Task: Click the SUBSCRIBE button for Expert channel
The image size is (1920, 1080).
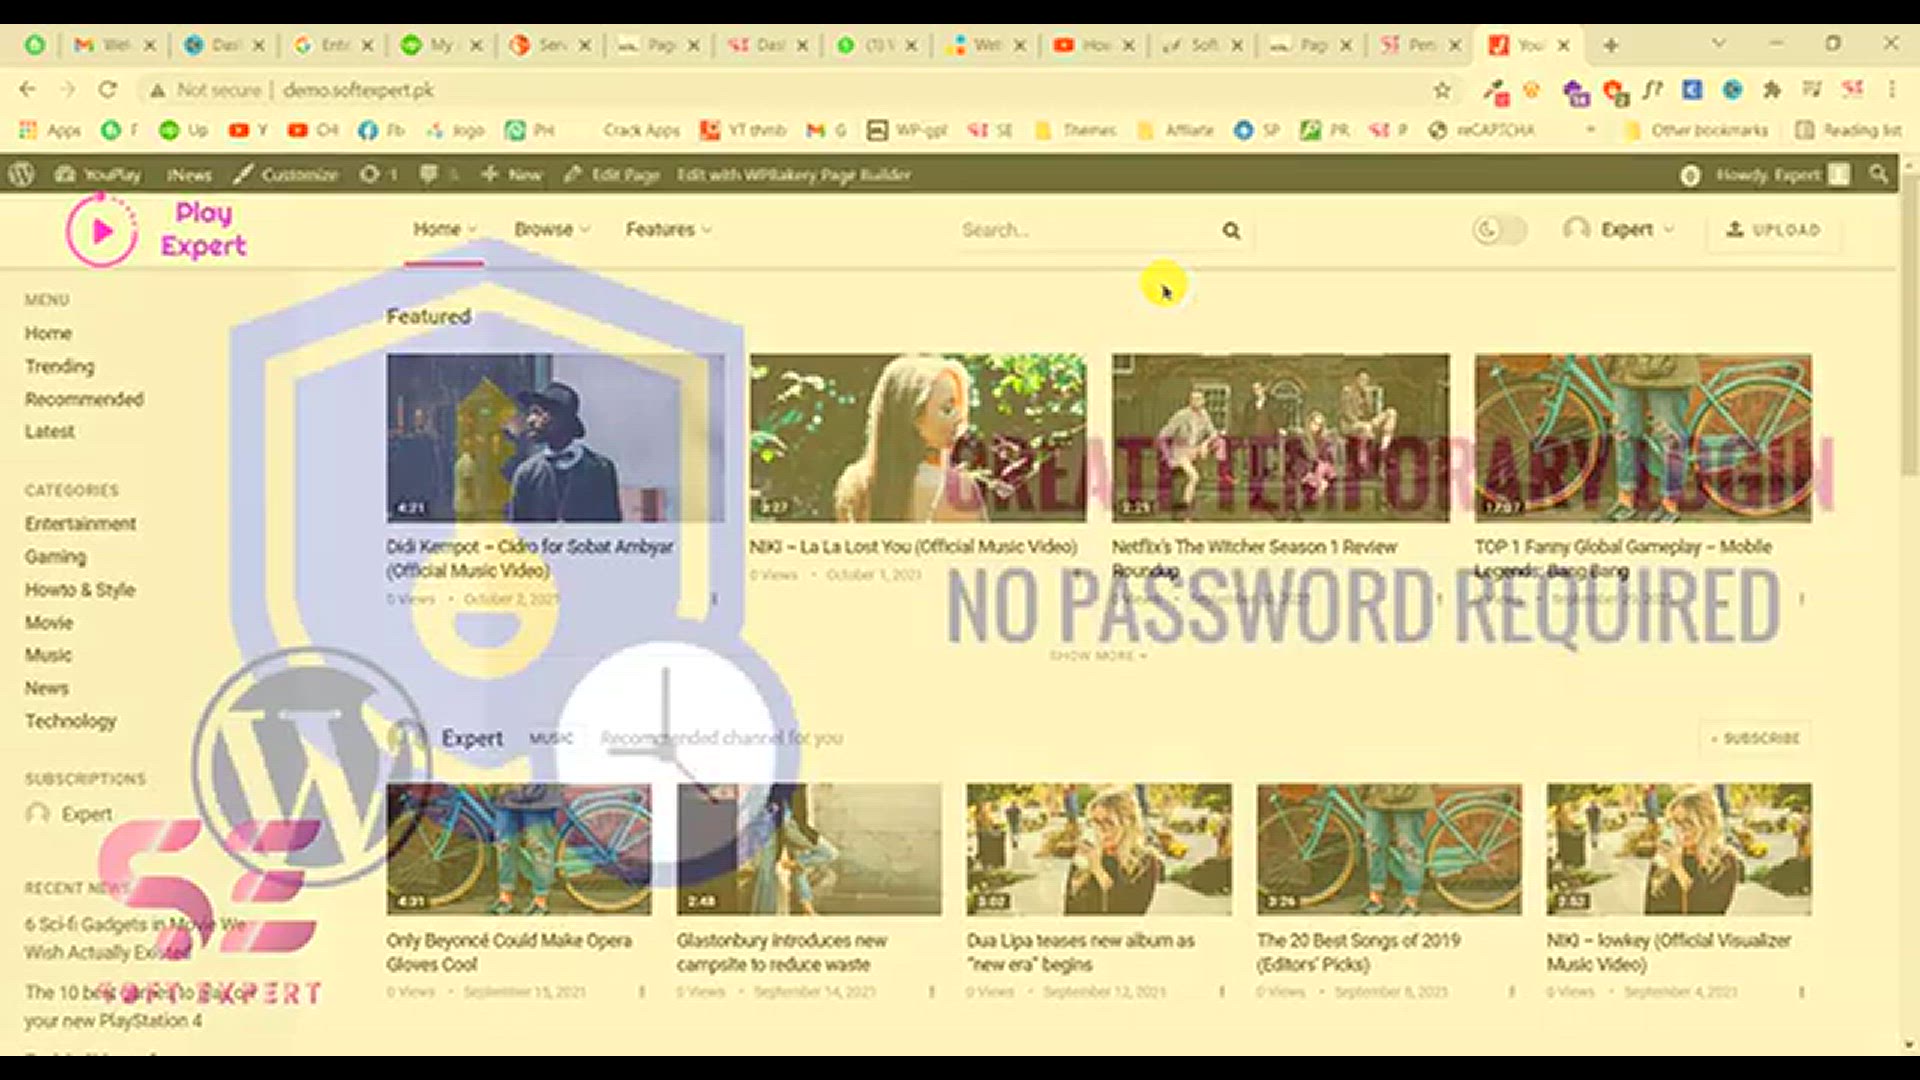Action: coord(1755,738)
